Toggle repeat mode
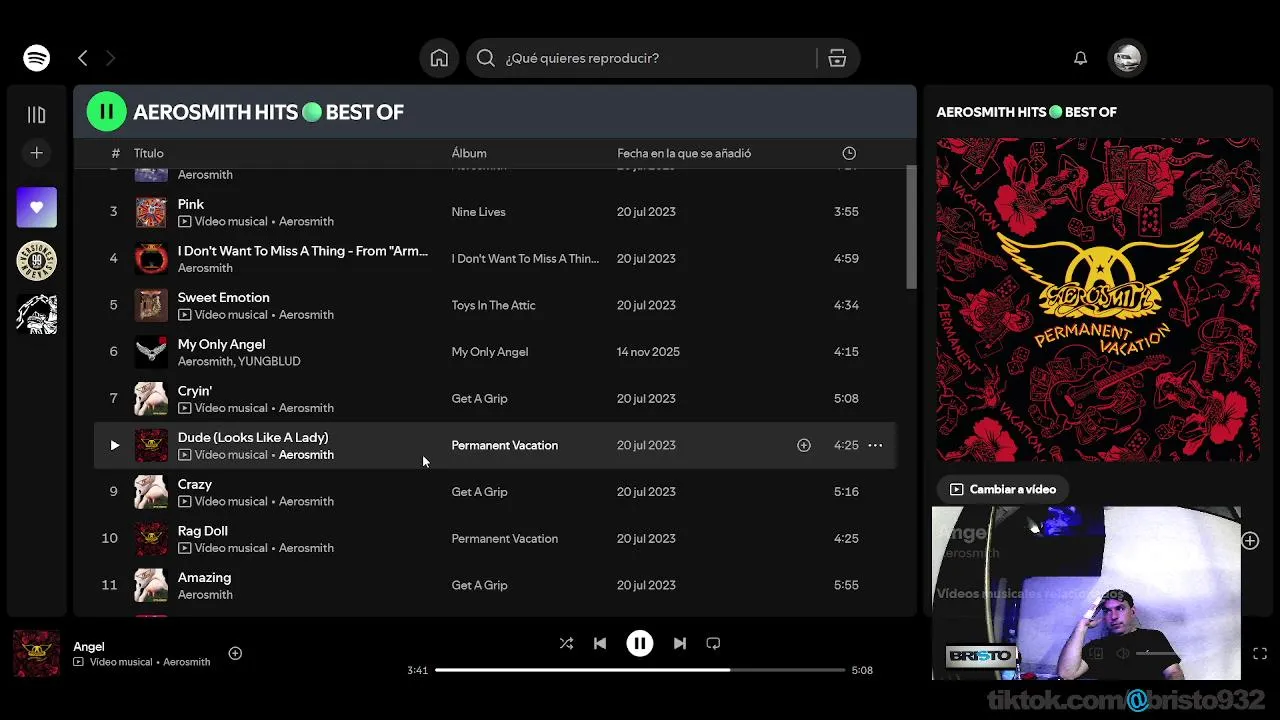Viewport: 1280px width, 720px height. 713,643
